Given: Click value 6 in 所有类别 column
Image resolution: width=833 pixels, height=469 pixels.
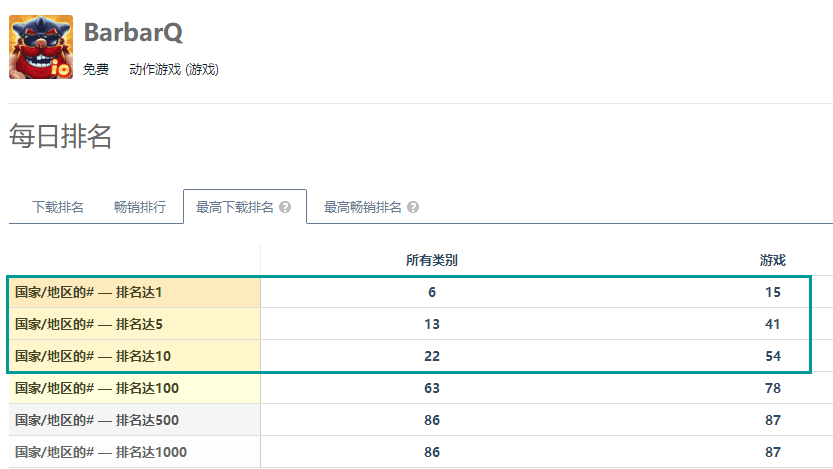Looking at the screenshot, I should coord(432,292).
